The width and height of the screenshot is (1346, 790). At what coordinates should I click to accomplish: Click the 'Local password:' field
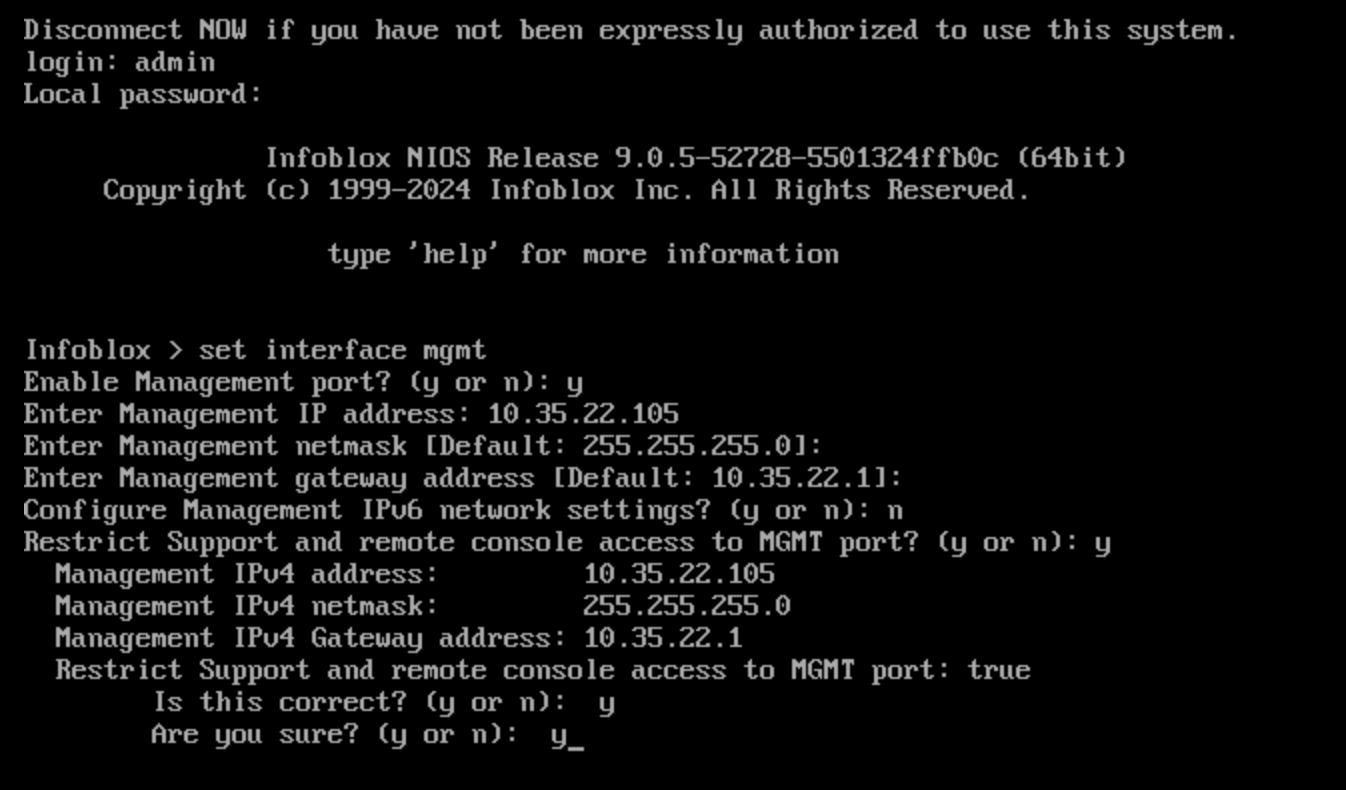(x=142, y=95)
